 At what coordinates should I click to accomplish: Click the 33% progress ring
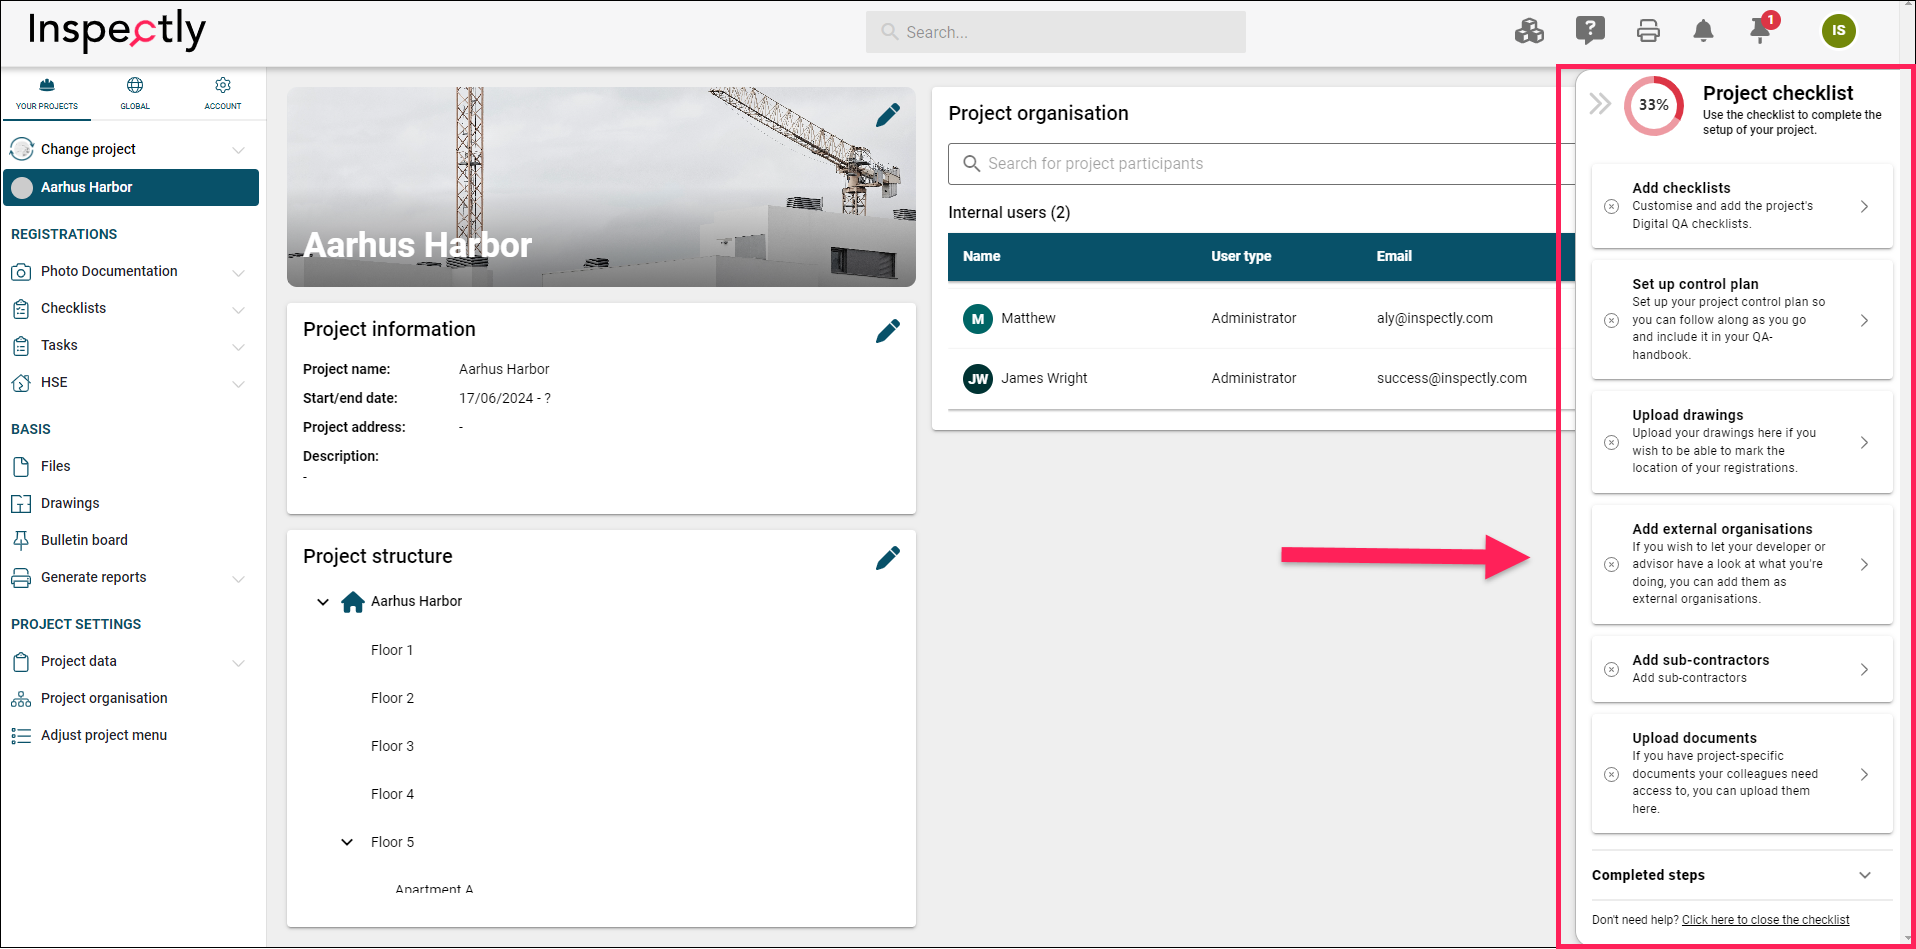point(1654,105)
